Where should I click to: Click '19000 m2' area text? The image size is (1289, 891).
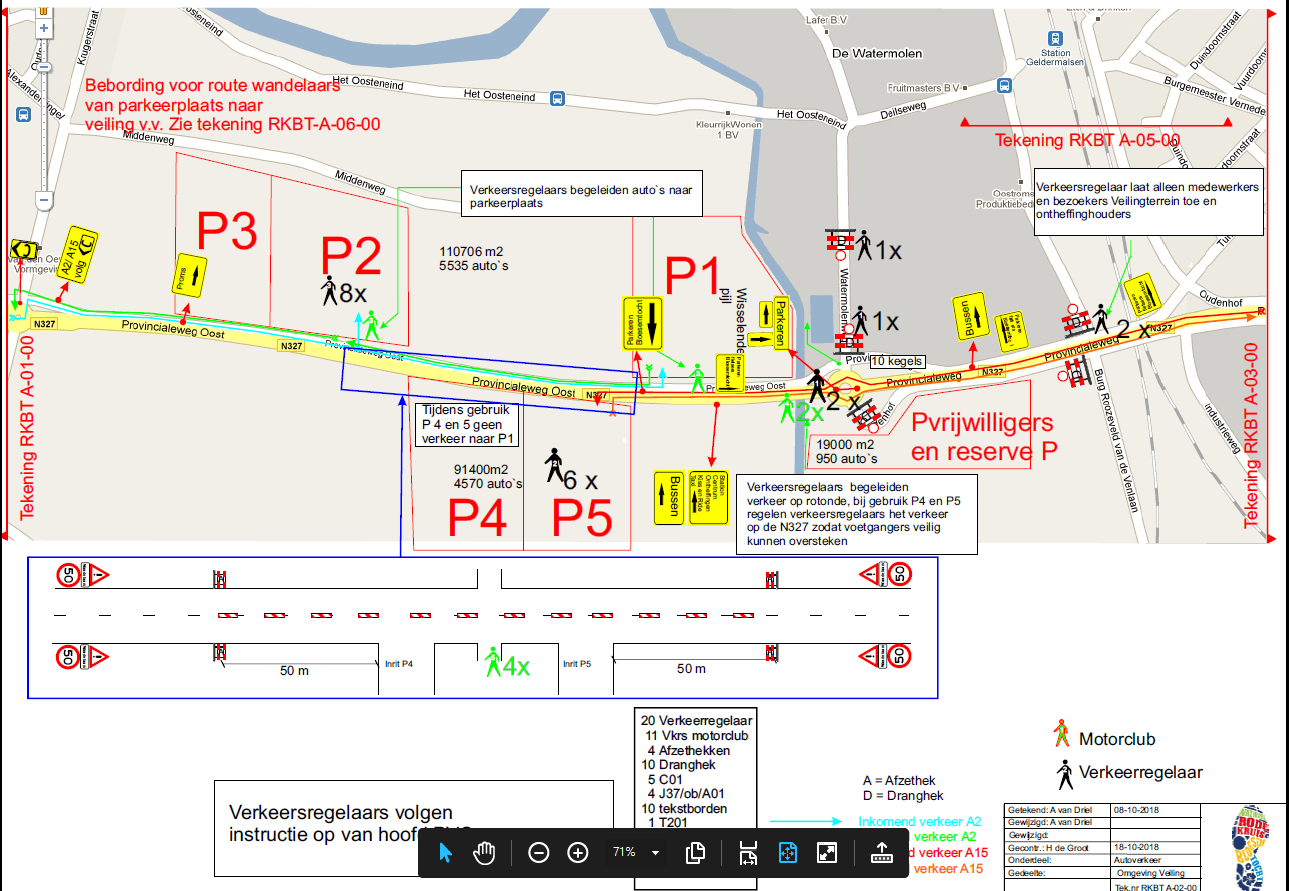click(846, 444)
